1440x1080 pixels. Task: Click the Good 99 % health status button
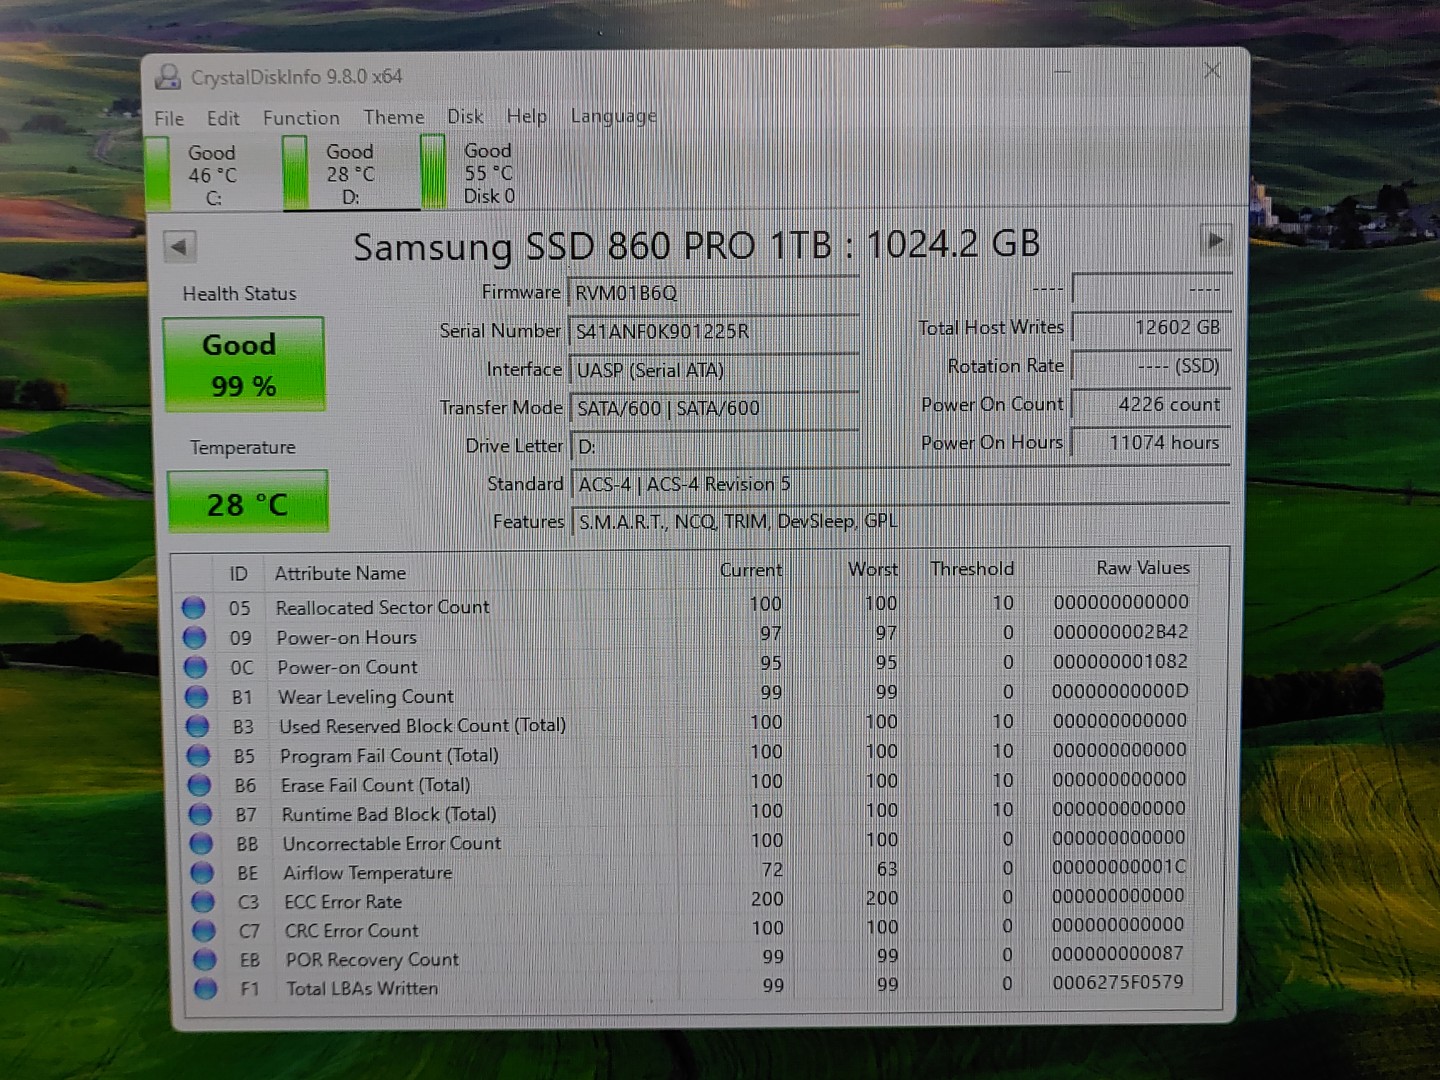pos(244,365)
